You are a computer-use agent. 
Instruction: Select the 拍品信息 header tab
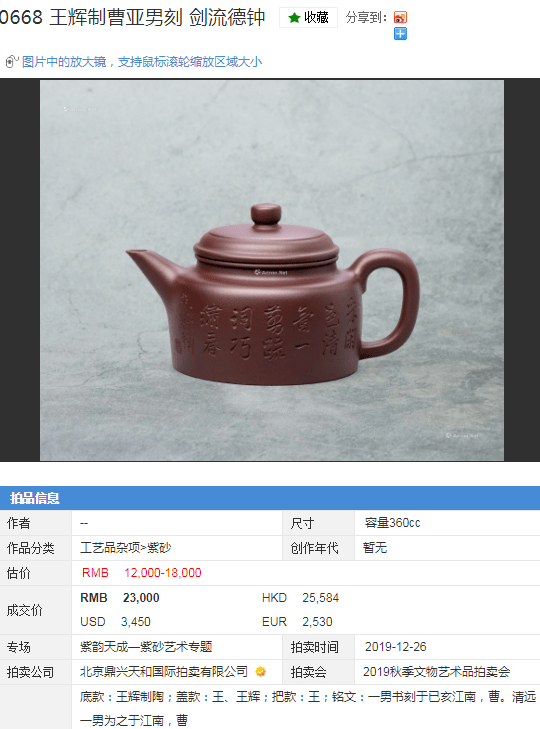tap(35, 498)
